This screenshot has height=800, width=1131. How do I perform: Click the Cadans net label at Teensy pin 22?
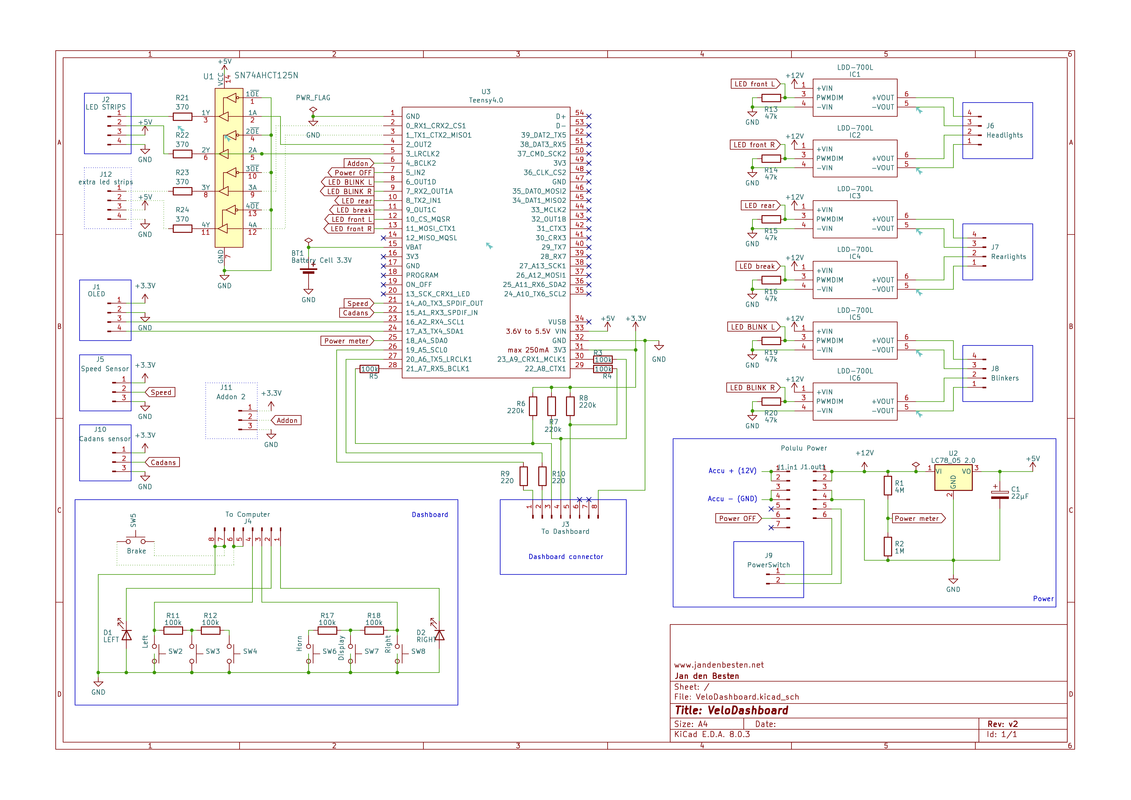point(356,313)
